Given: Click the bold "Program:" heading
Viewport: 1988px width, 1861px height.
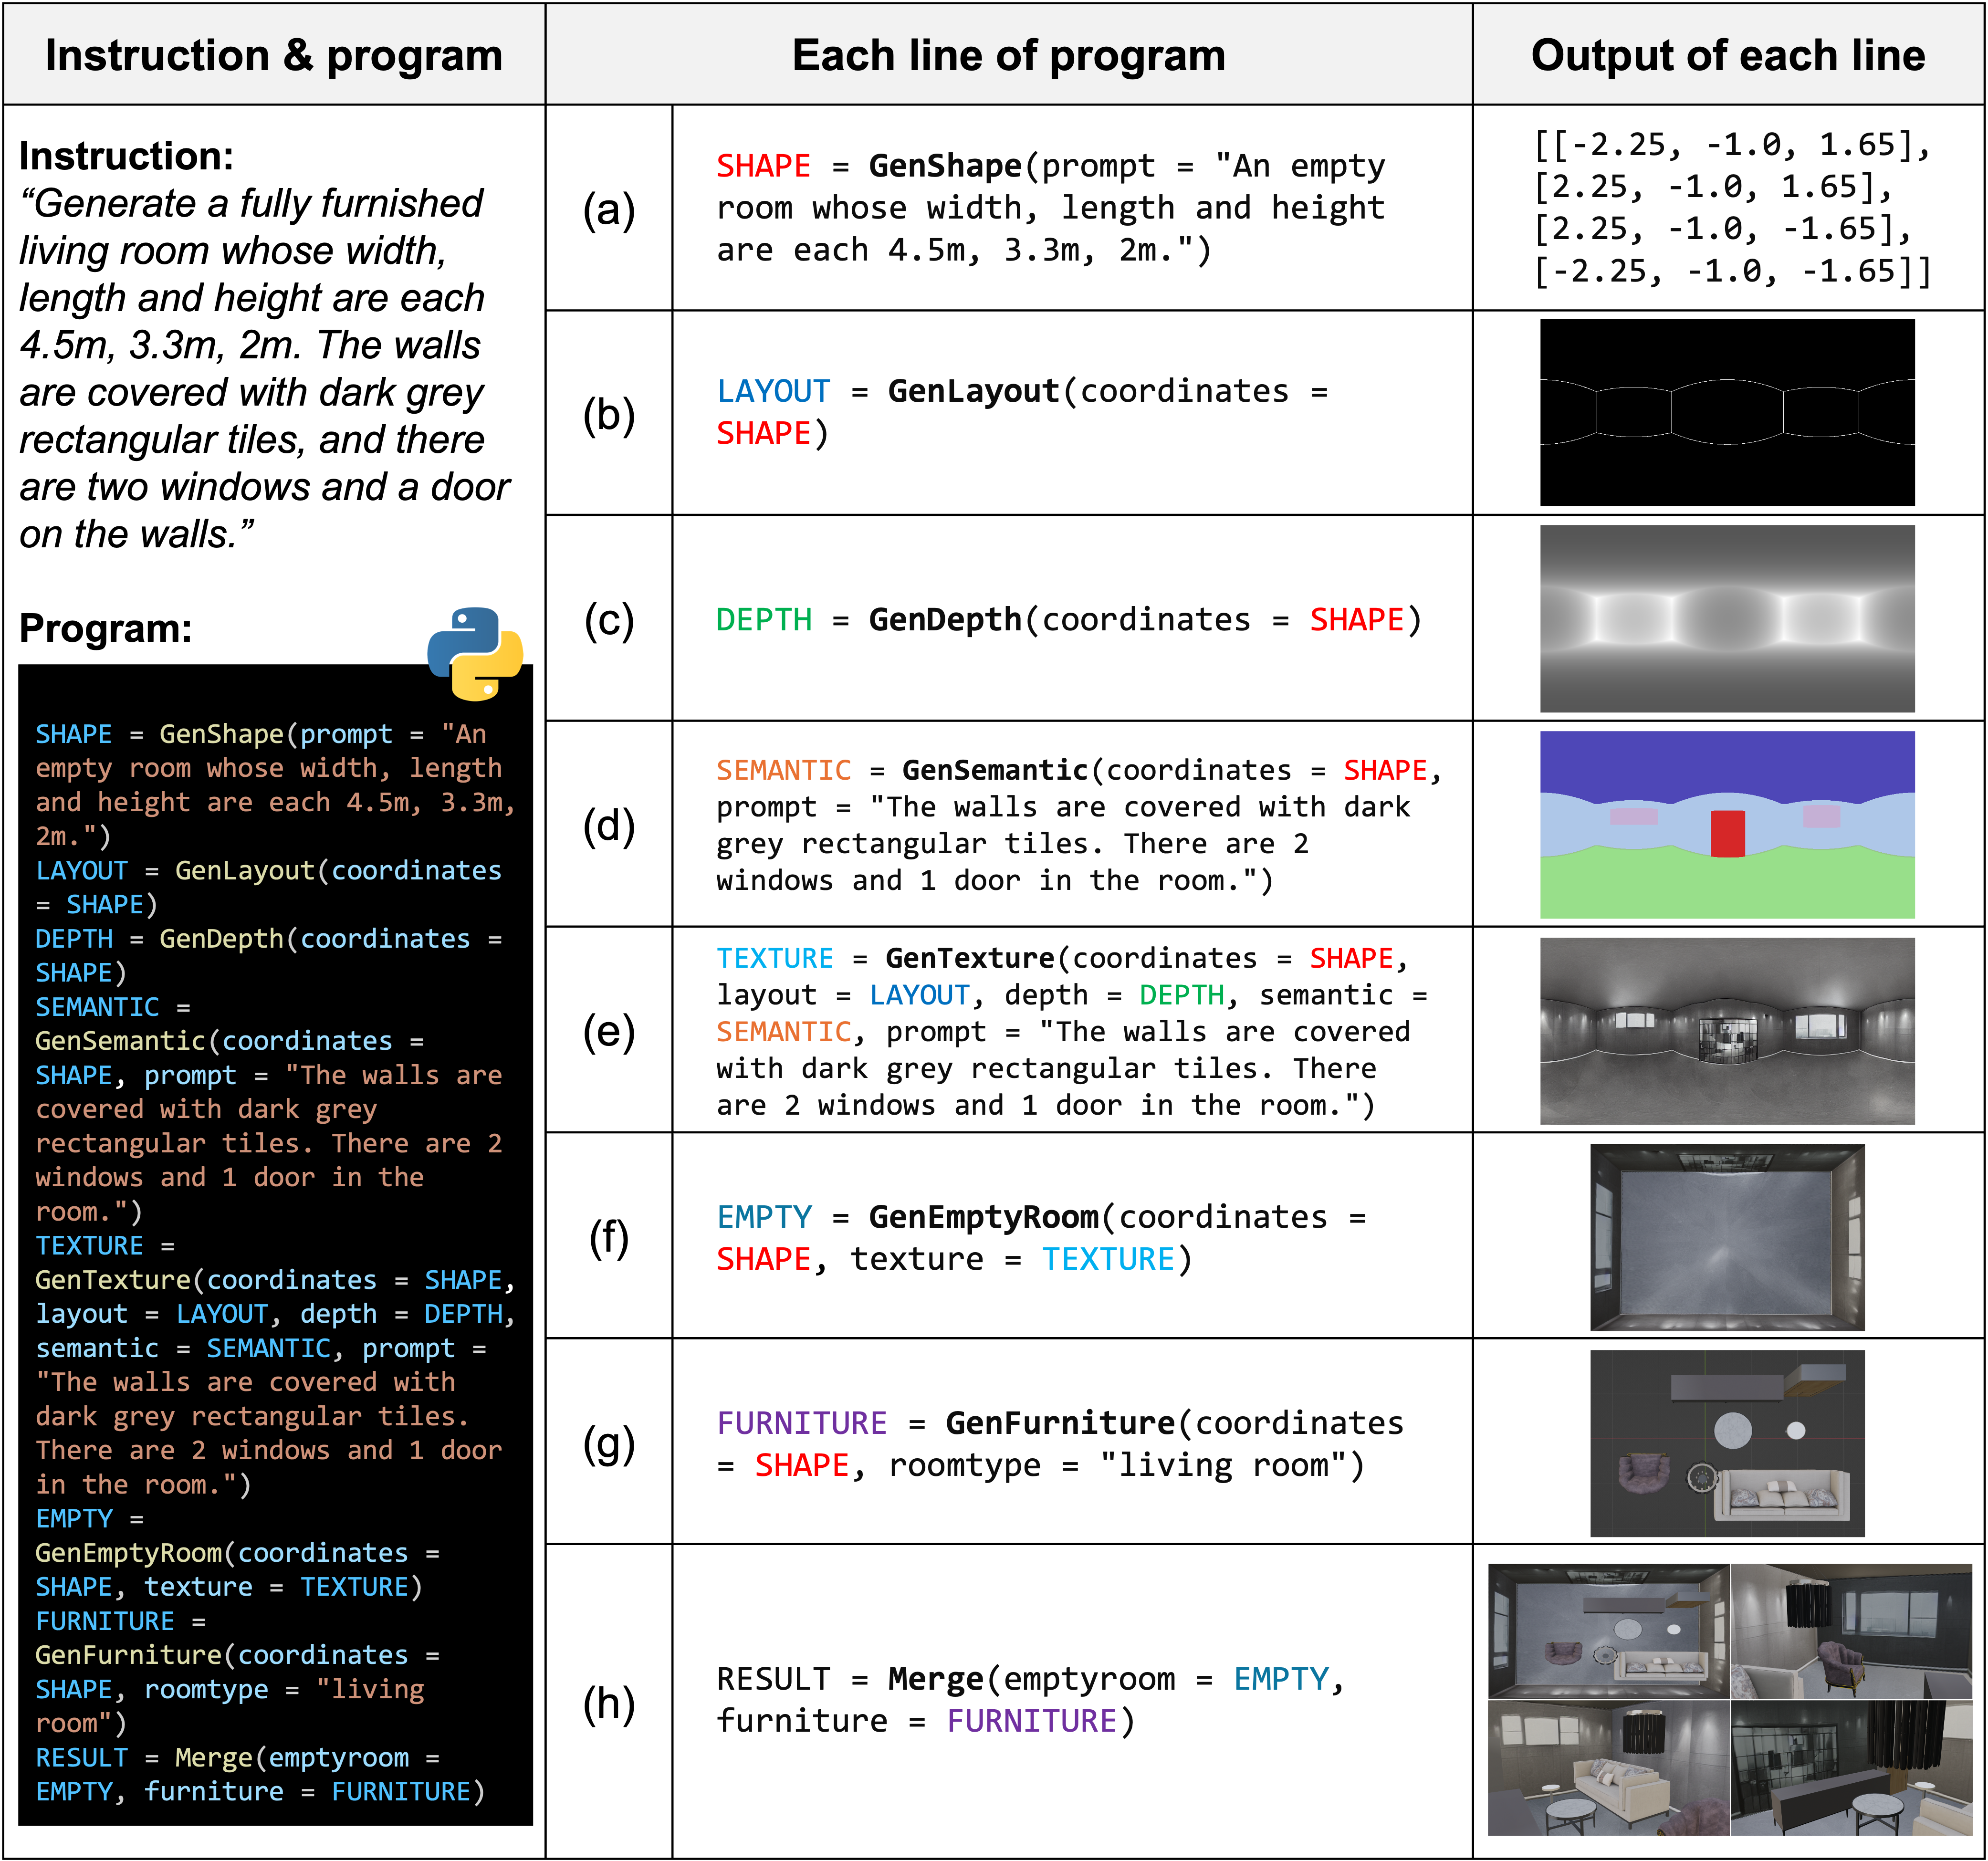Looking at the screenshot, I should coord(105,628).
